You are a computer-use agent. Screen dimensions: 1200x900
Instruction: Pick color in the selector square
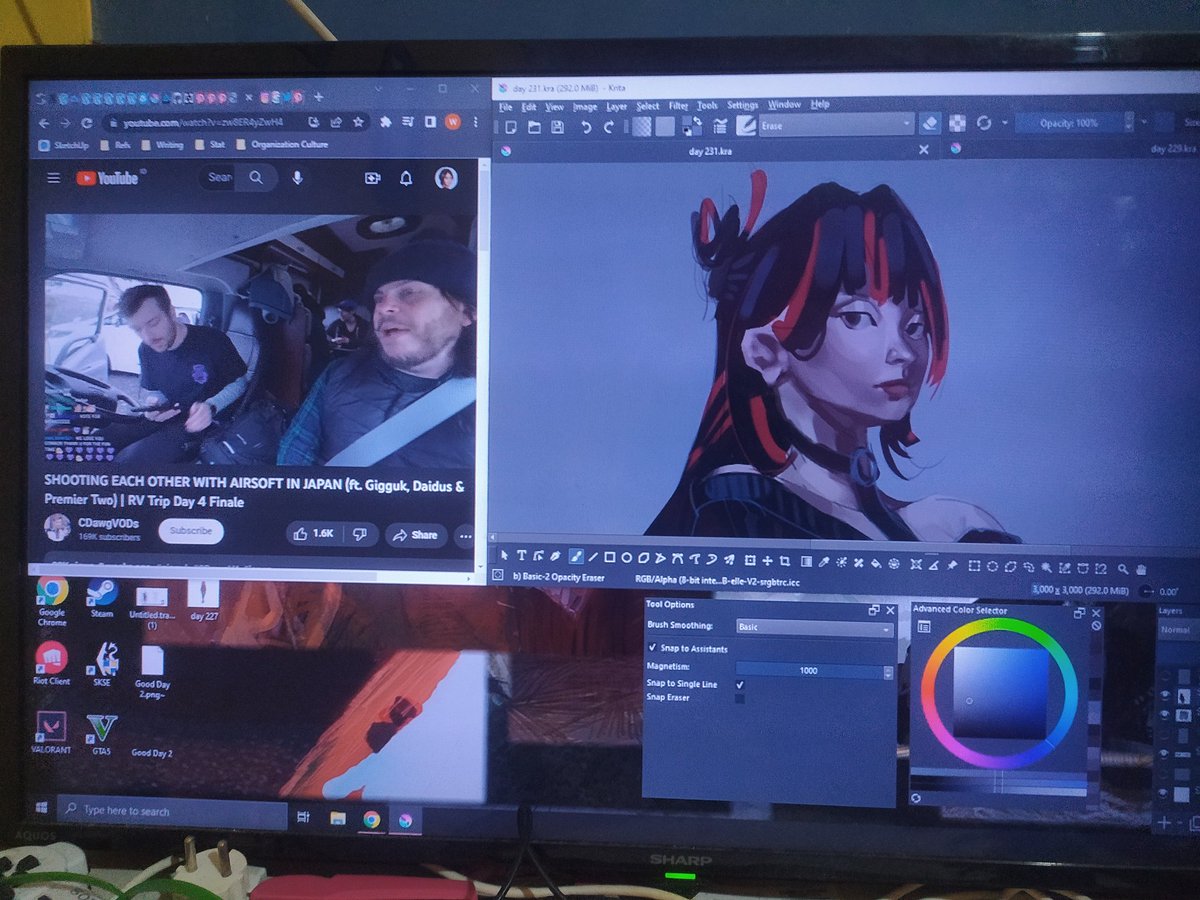coord(1001,693)
